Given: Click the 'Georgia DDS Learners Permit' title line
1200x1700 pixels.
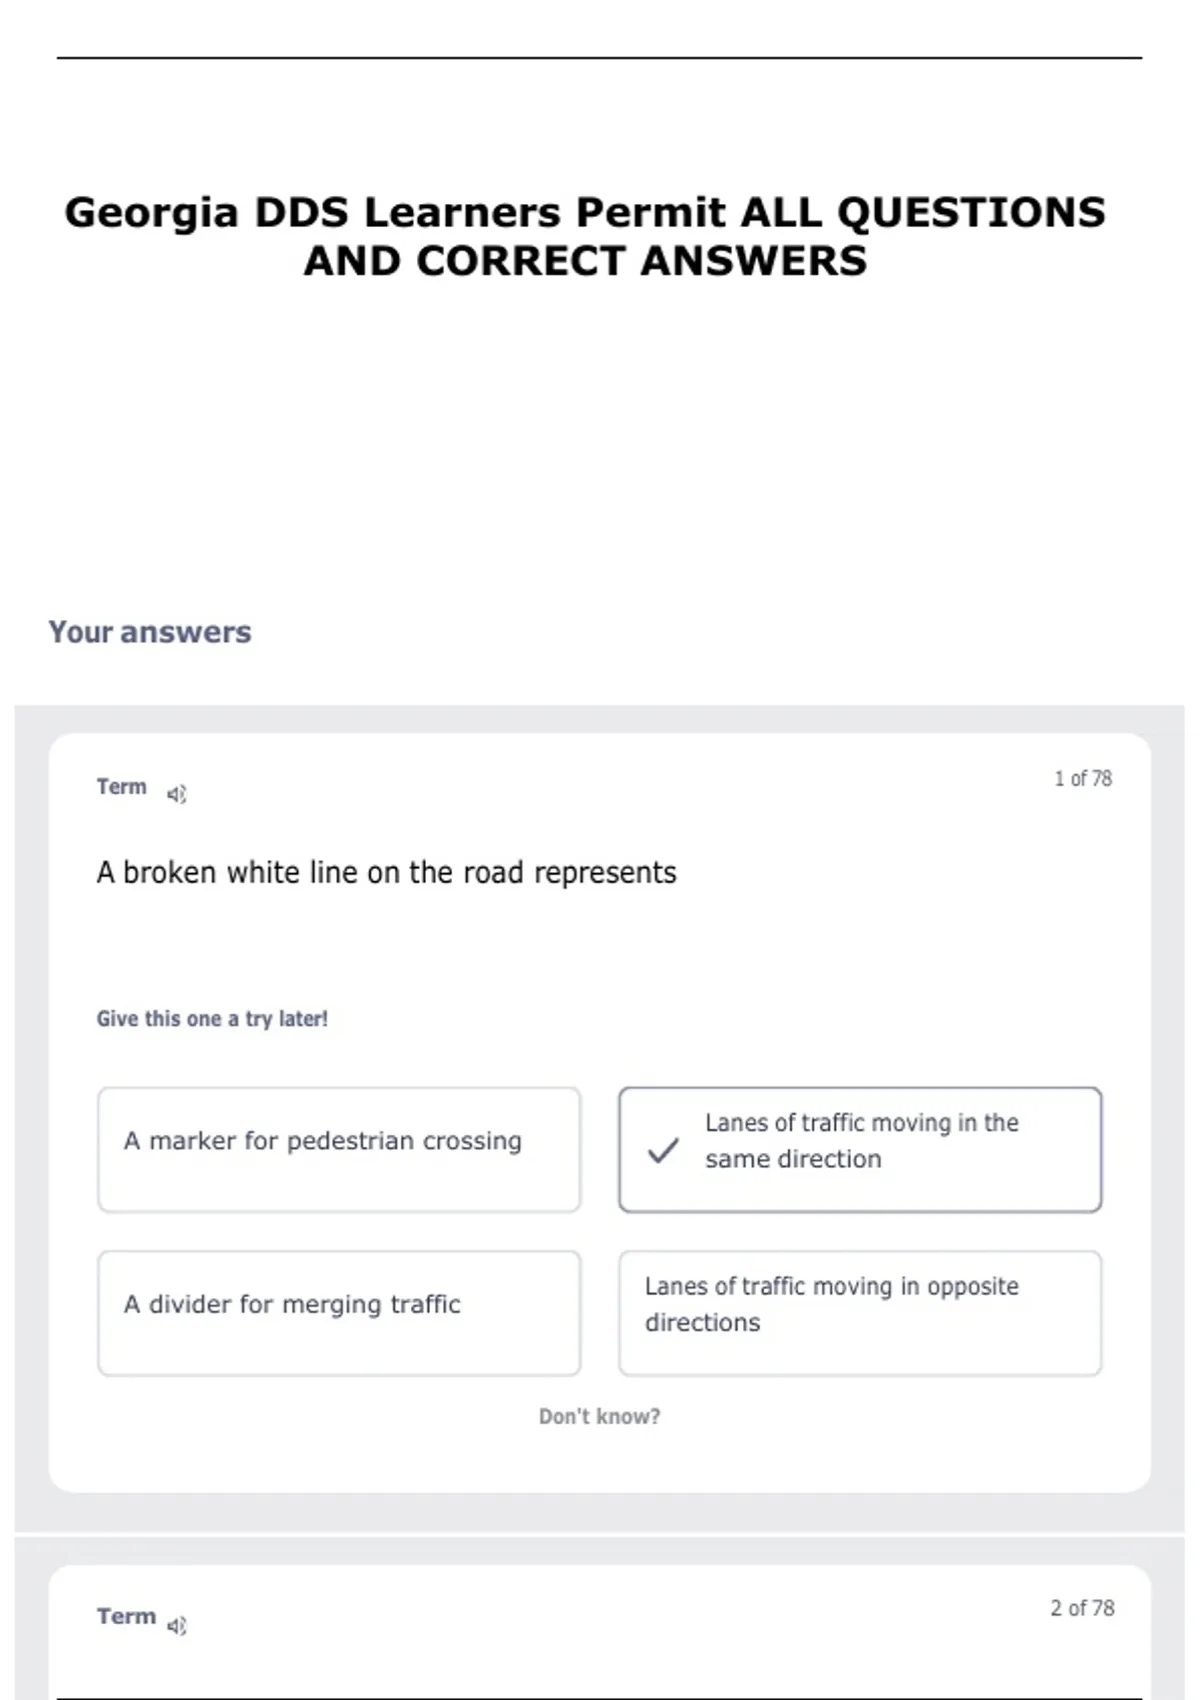Looking at the screenshot, I should click(x=585, y=212).
